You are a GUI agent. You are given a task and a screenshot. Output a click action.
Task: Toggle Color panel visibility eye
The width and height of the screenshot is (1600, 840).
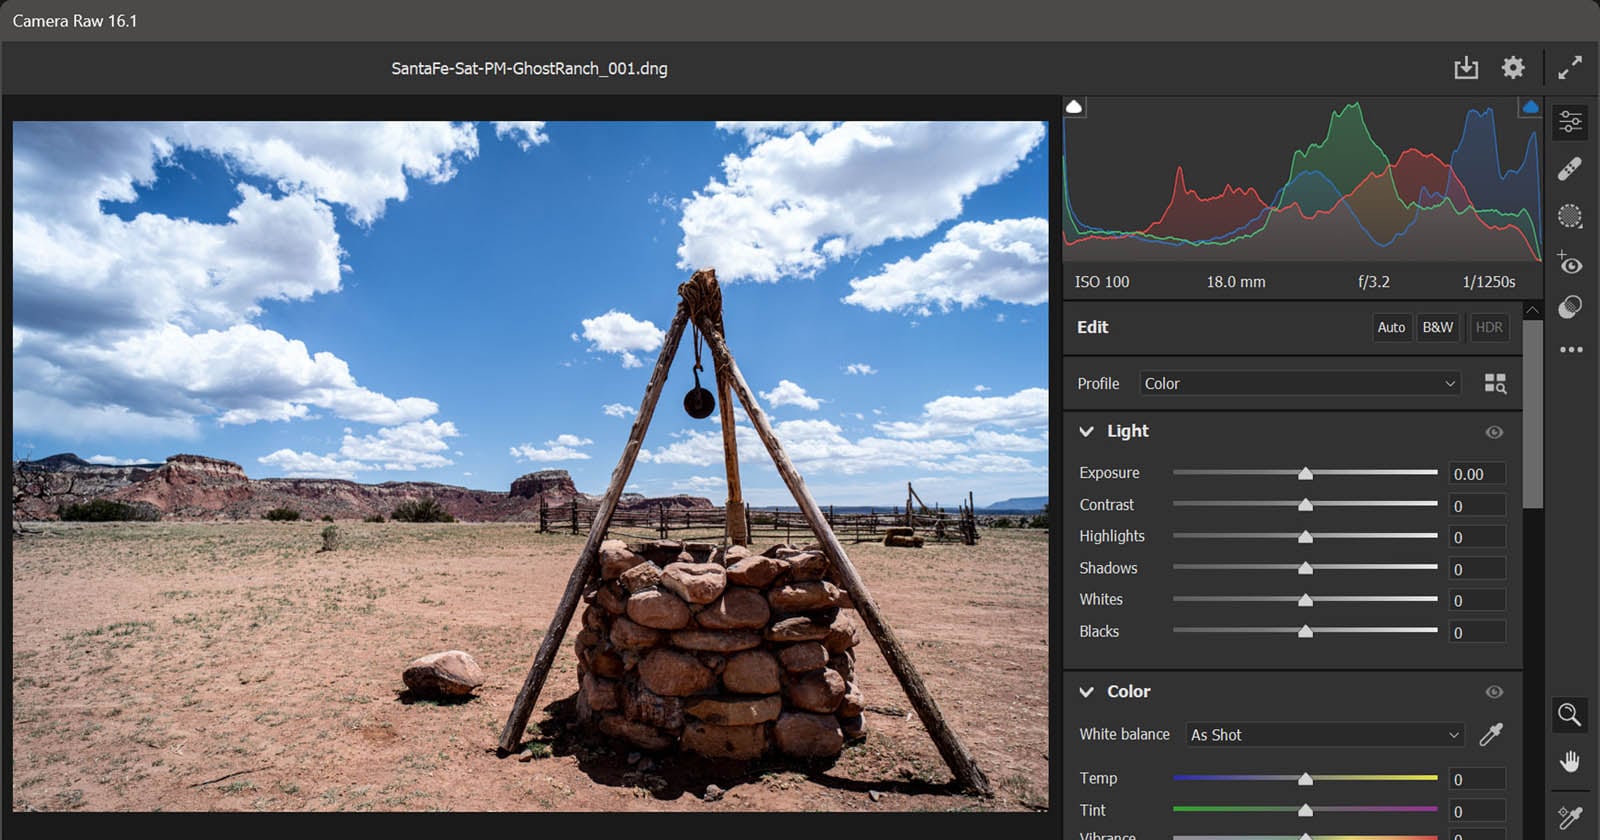[1494, 692]
